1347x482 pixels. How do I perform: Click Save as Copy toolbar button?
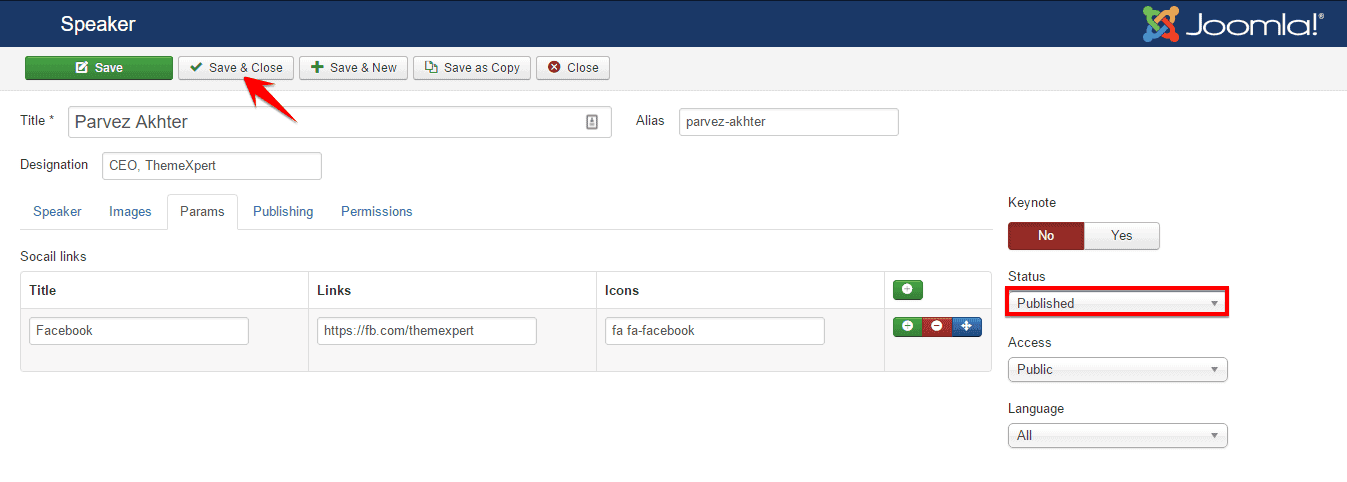(472, 68)
